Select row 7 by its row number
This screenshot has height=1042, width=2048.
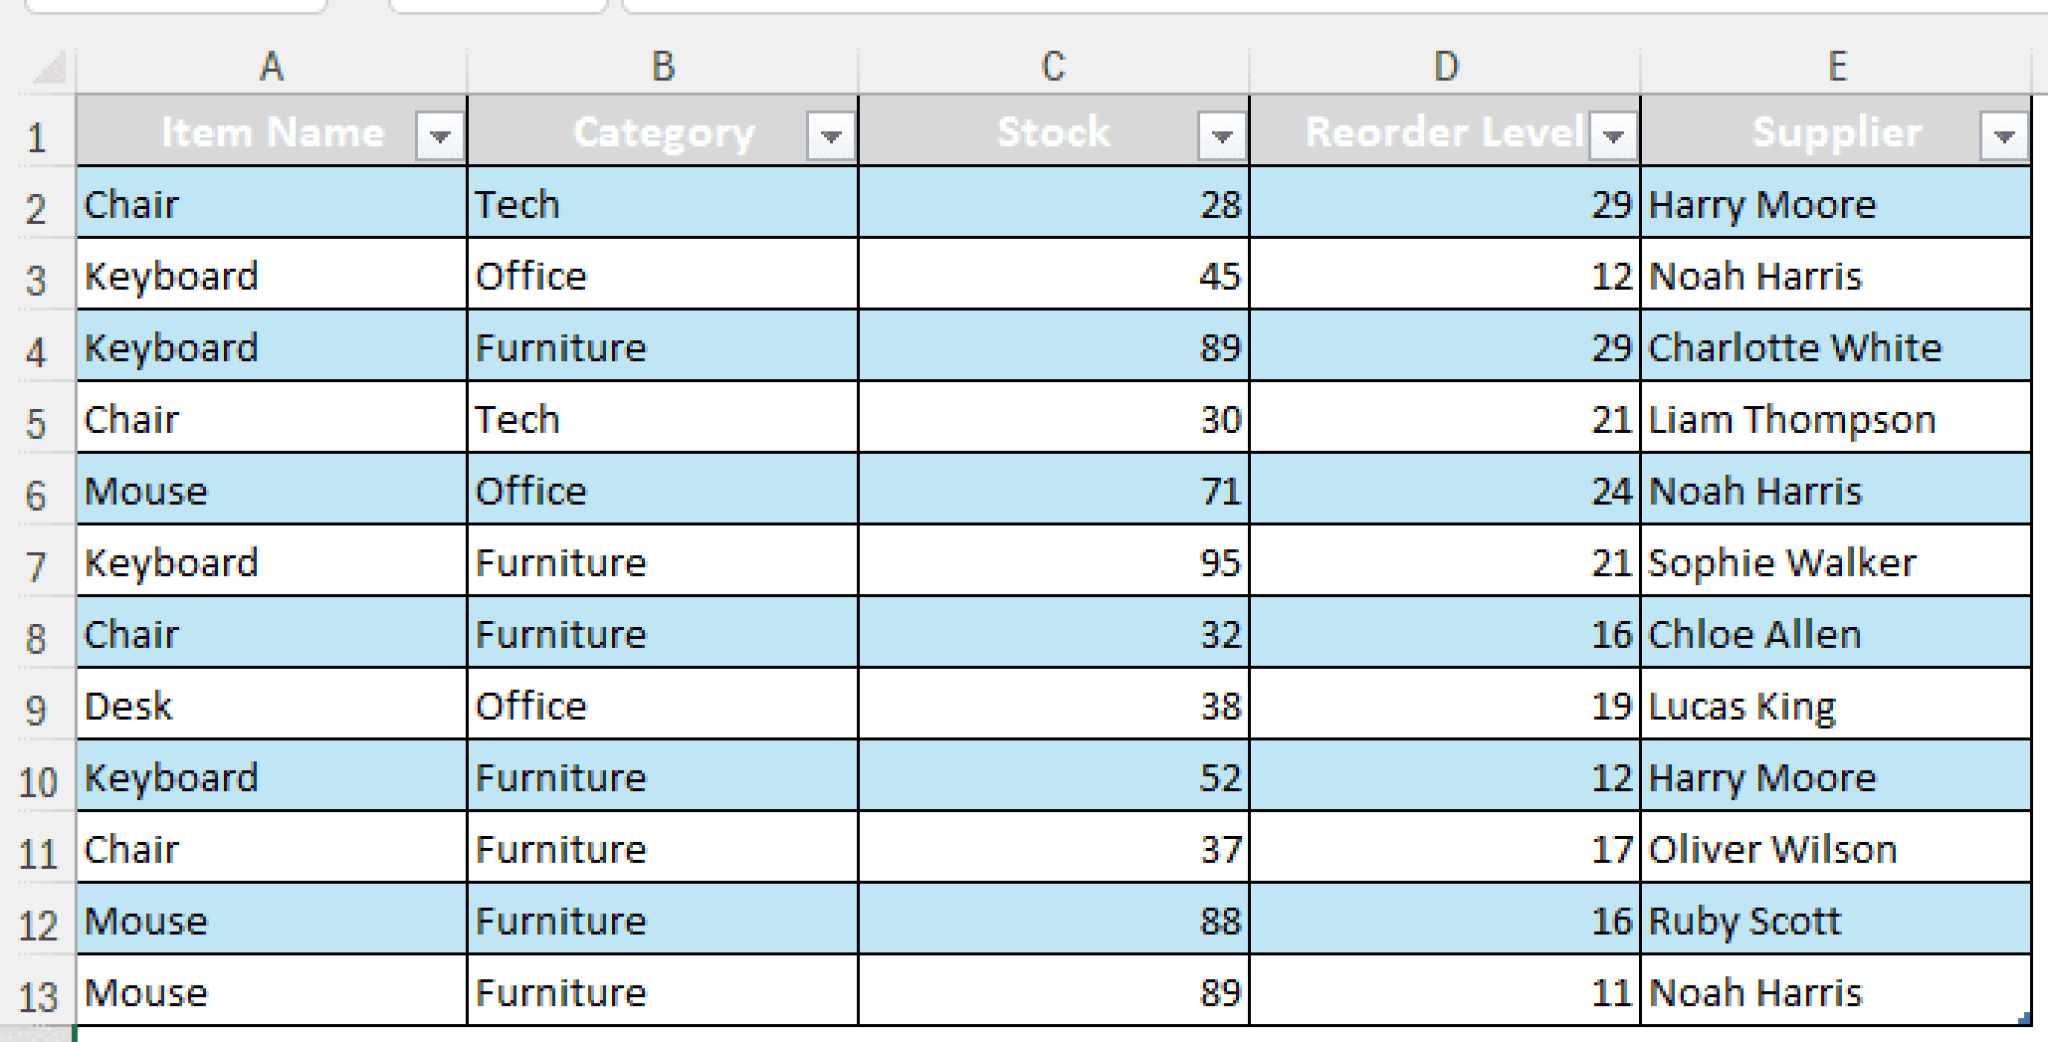pos(38,562)
